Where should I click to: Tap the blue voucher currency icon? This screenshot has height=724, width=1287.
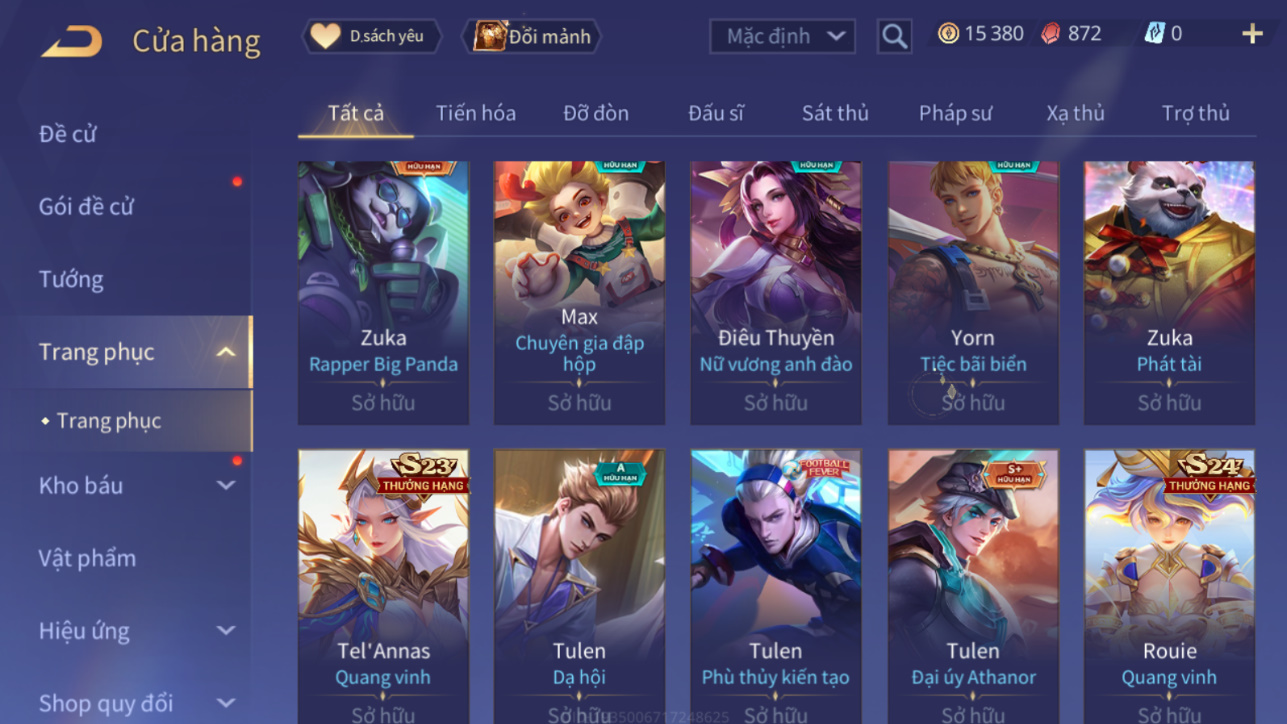point(1154,34)
